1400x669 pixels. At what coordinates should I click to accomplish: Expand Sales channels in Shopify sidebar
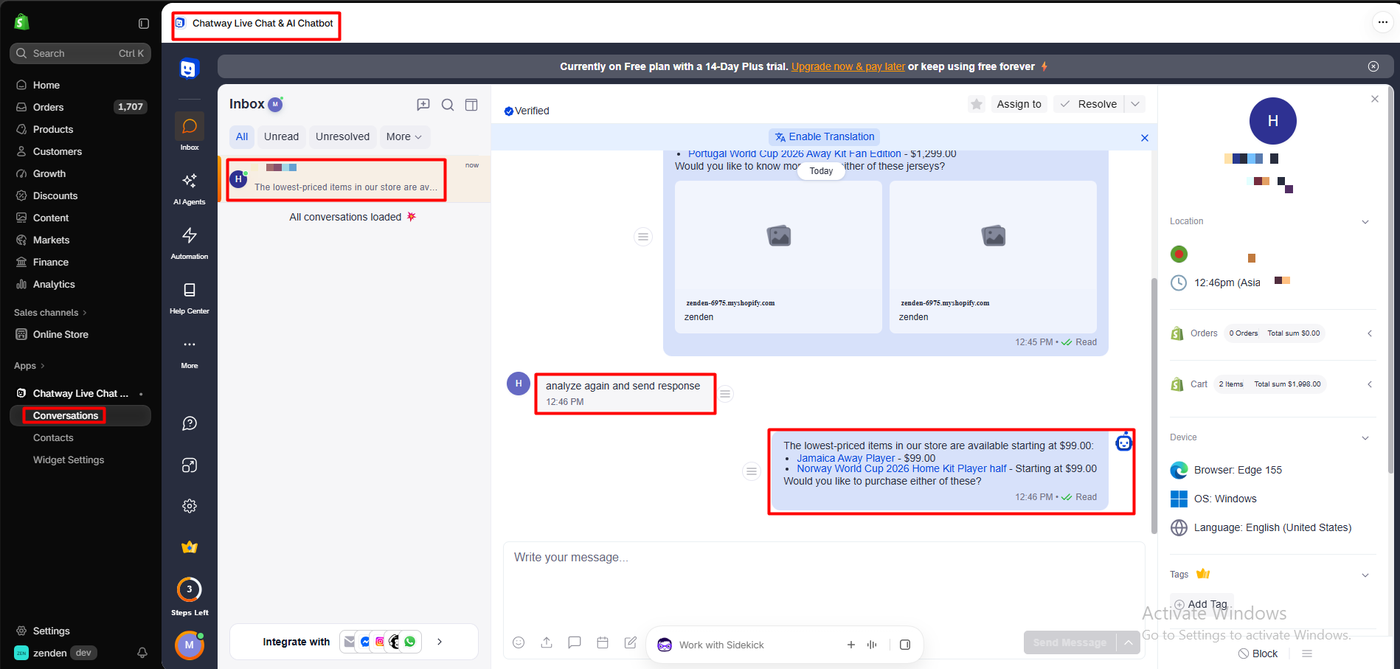50,313
